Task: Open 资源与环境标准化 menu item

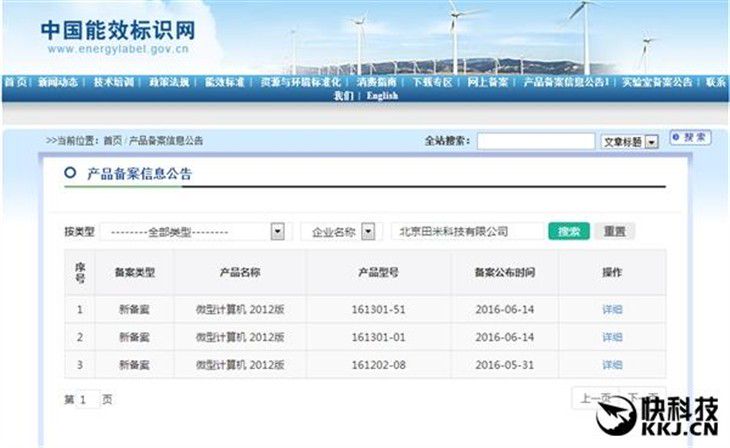Action: pos(300,82)
